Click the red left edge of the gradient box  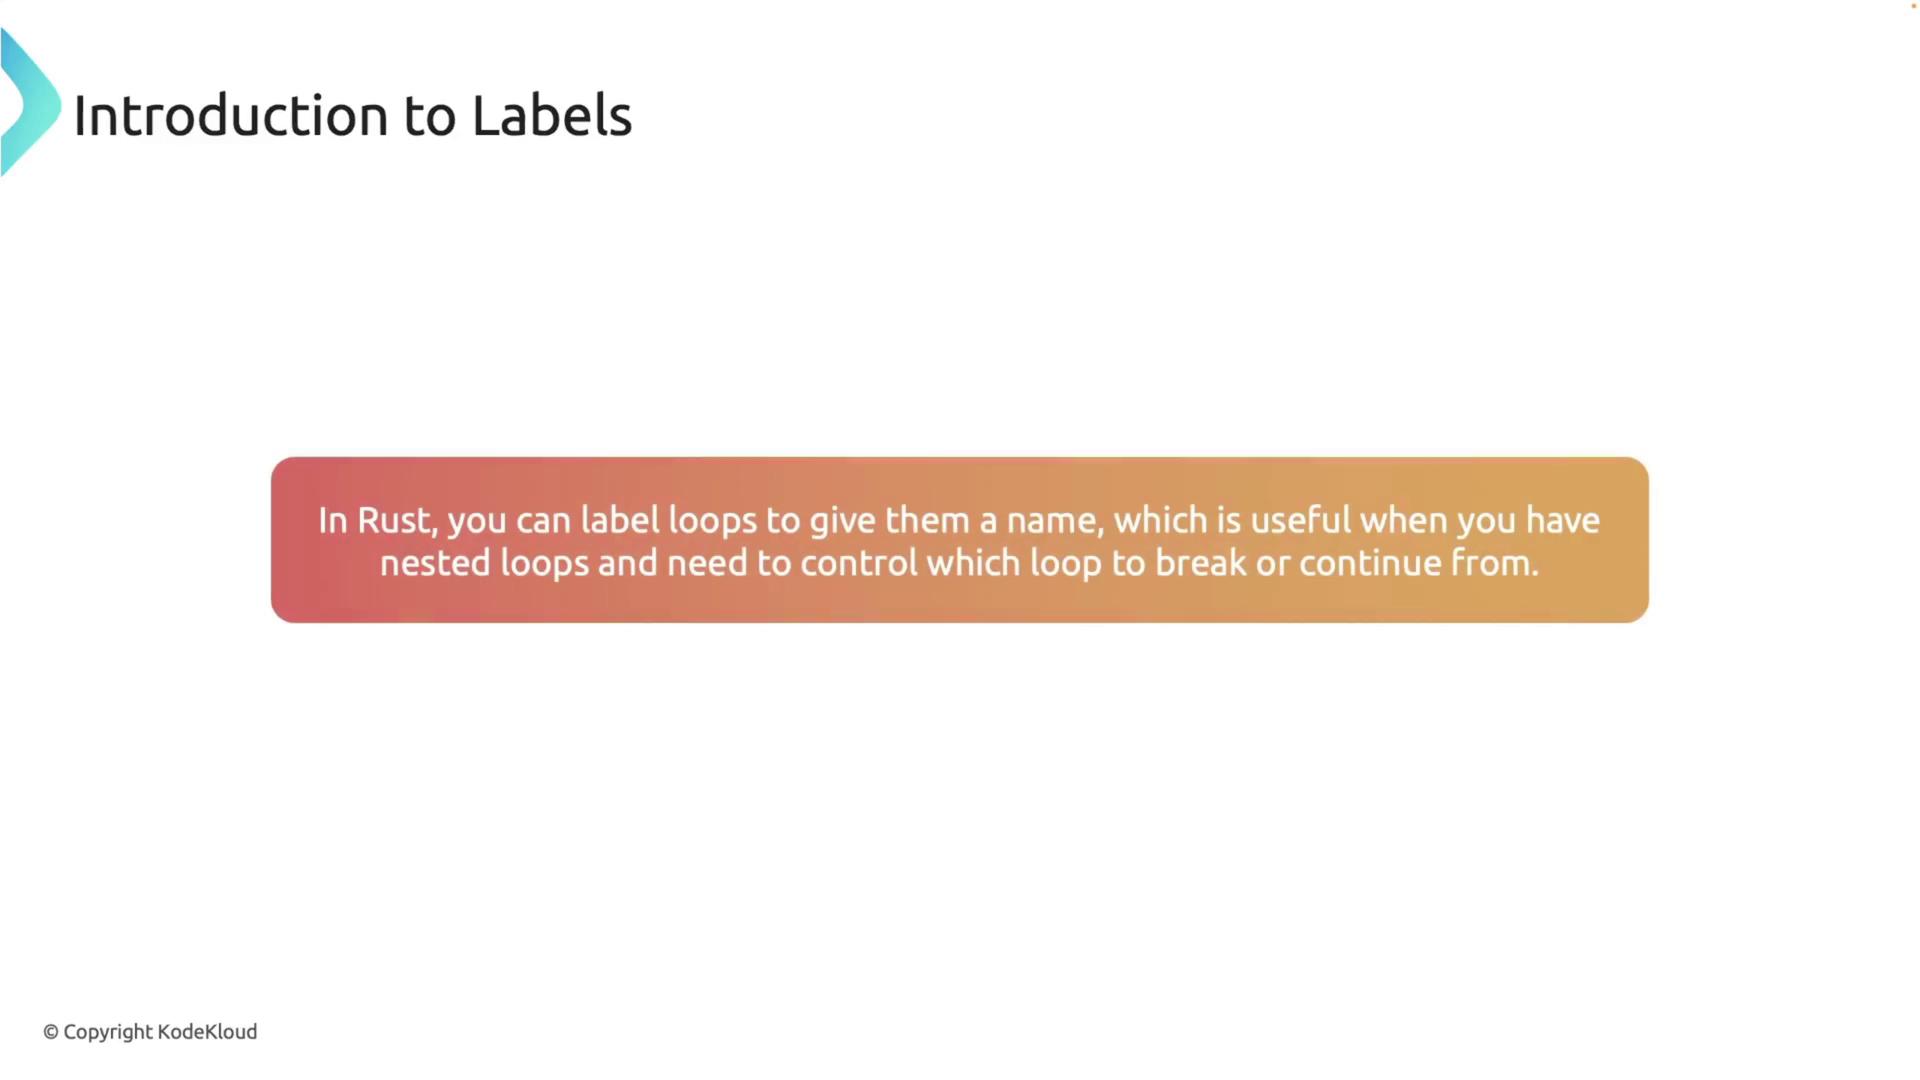284,540
